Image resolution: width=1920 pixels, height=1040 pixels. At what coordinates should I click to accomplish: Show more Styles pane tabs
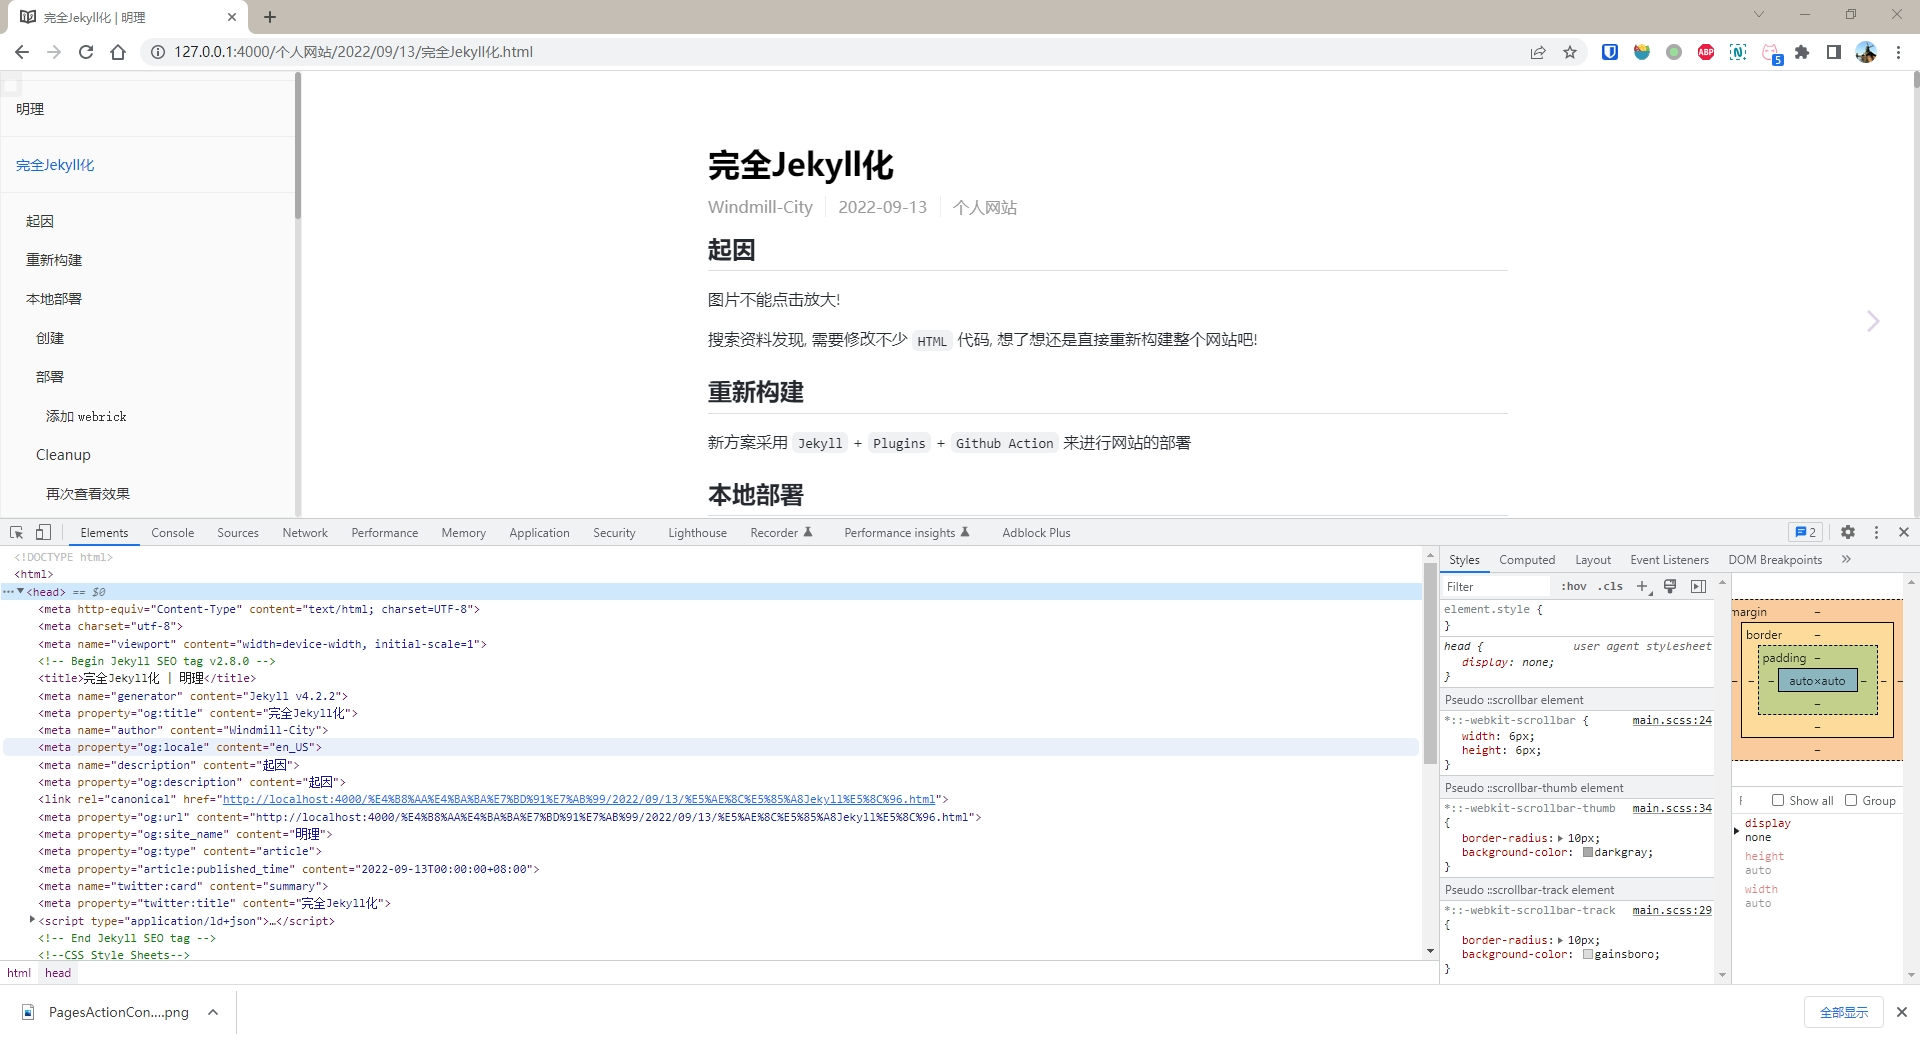[x=1846, y=559]
